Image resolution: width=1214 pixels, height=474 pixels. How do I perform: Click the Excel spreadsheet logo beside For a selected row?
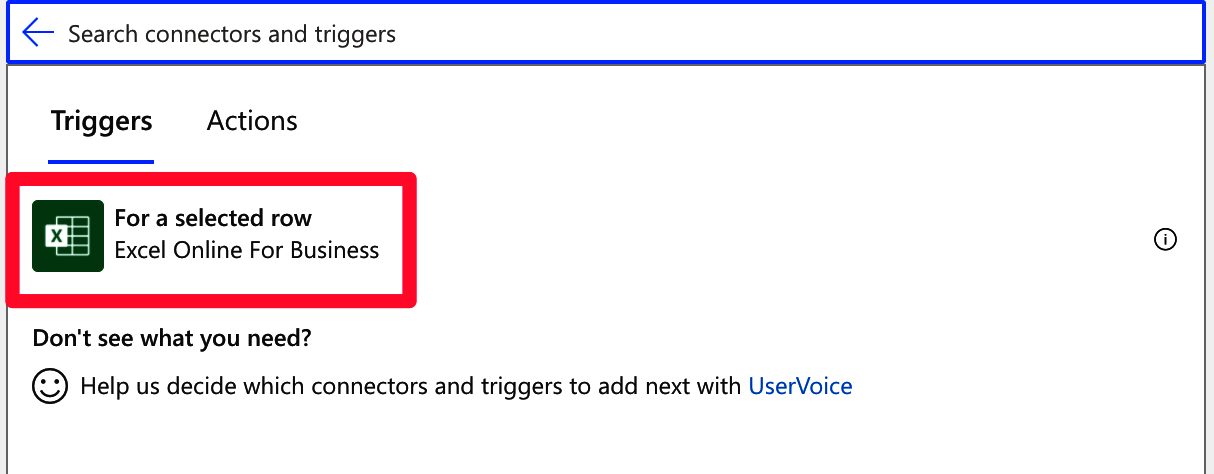(68, 236)
